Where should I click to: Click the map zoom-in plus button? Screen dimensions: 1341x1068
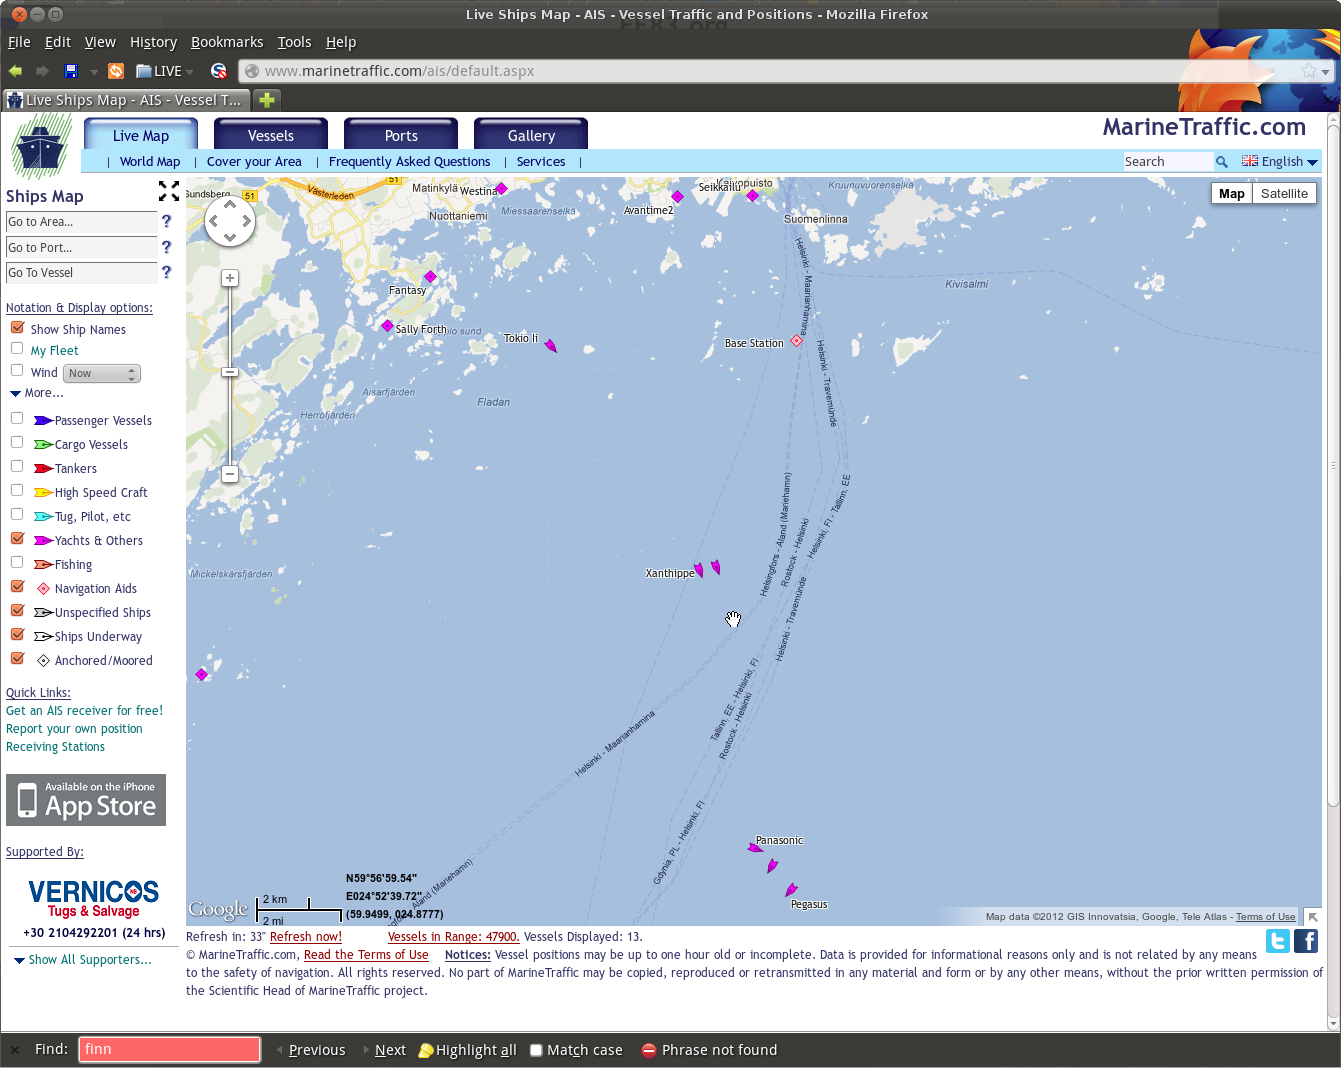[x=230, y=278]
